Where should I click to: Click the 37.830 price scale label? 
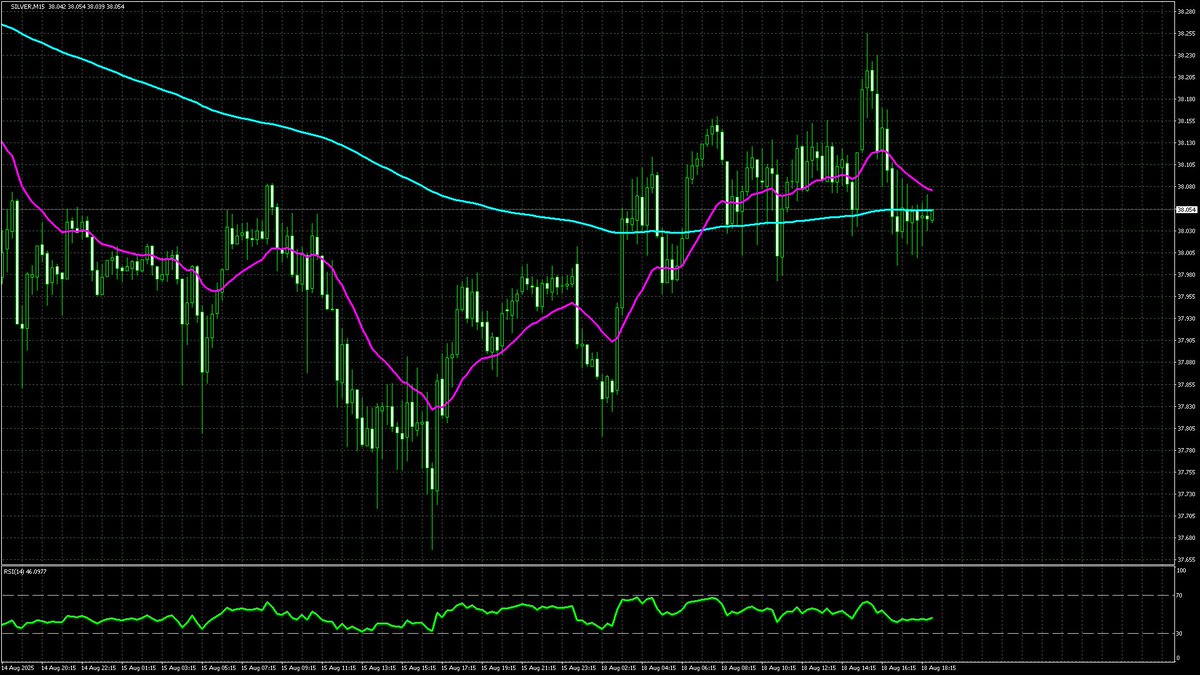[x=1186, y=407]
